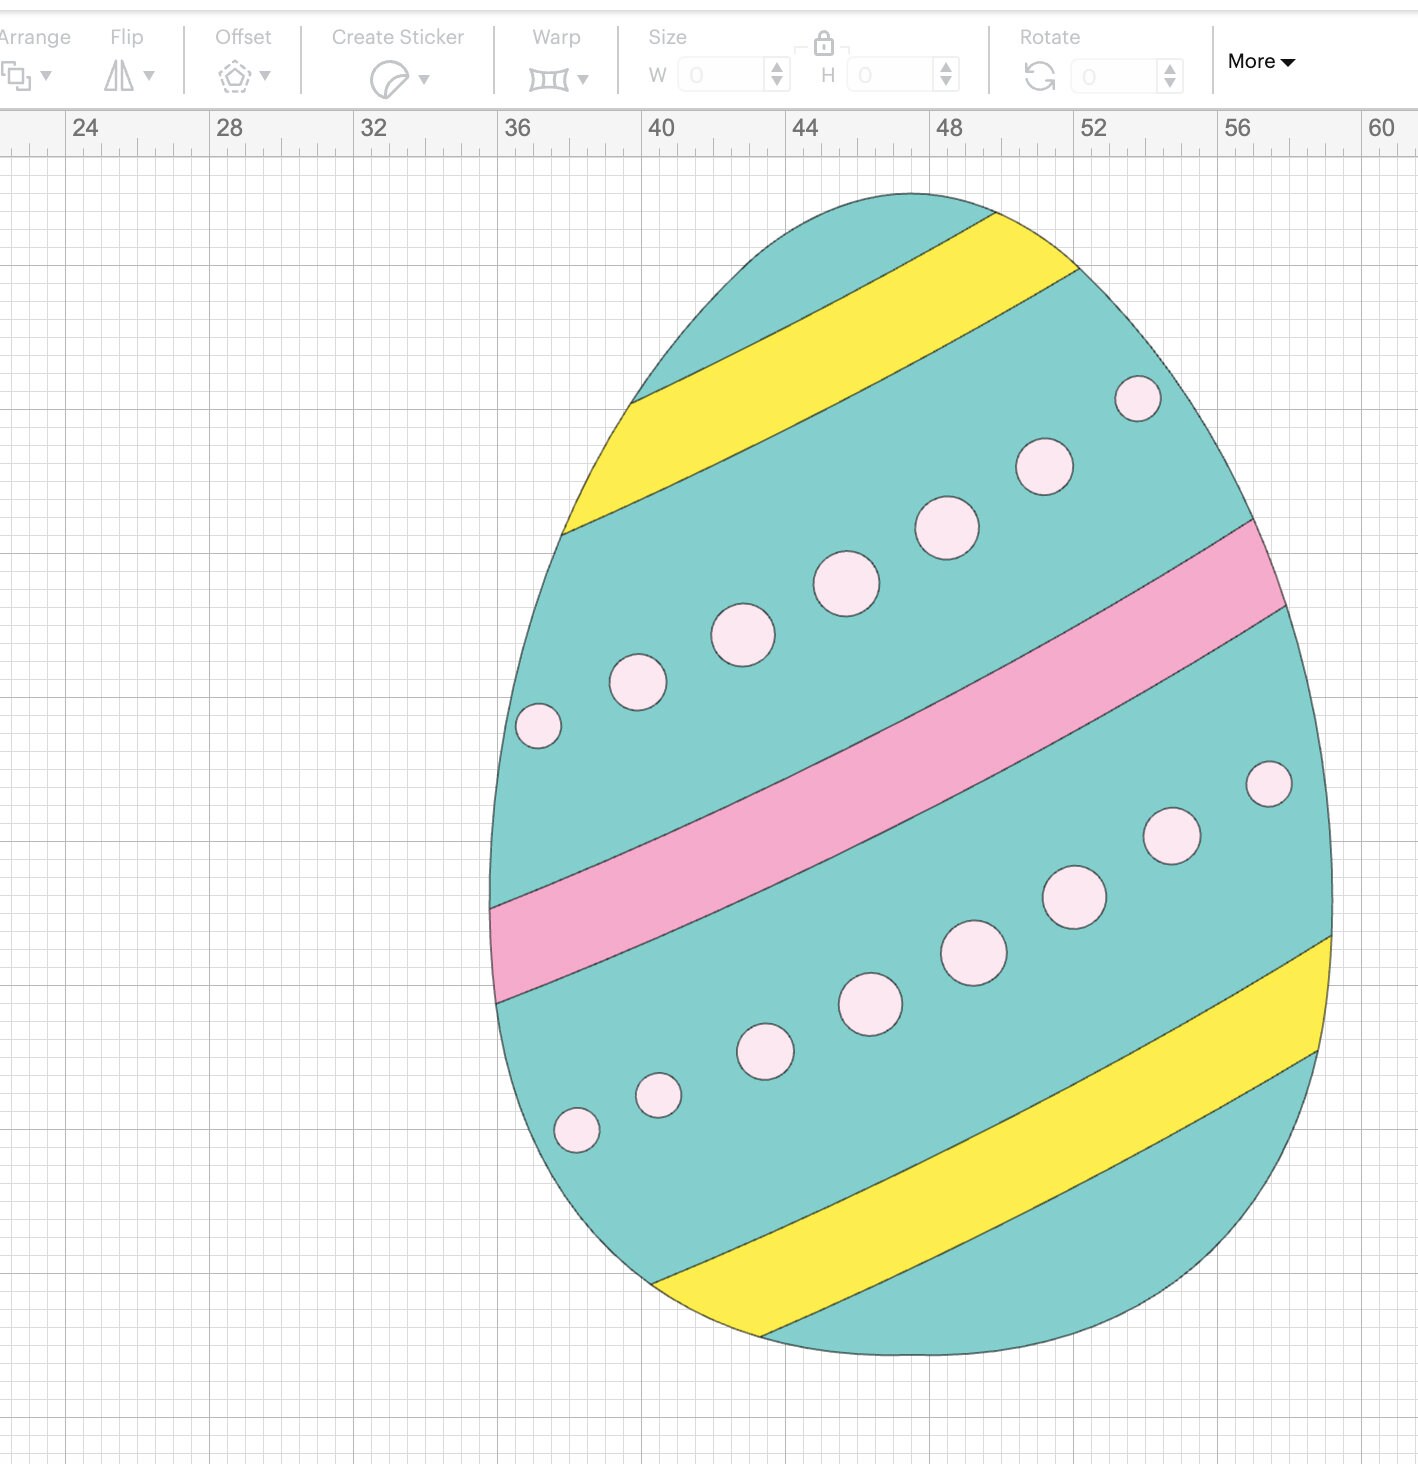Click ruler mark 40
The height and width of the screenshot is (1464, 1418).
(x=661, y=128)
